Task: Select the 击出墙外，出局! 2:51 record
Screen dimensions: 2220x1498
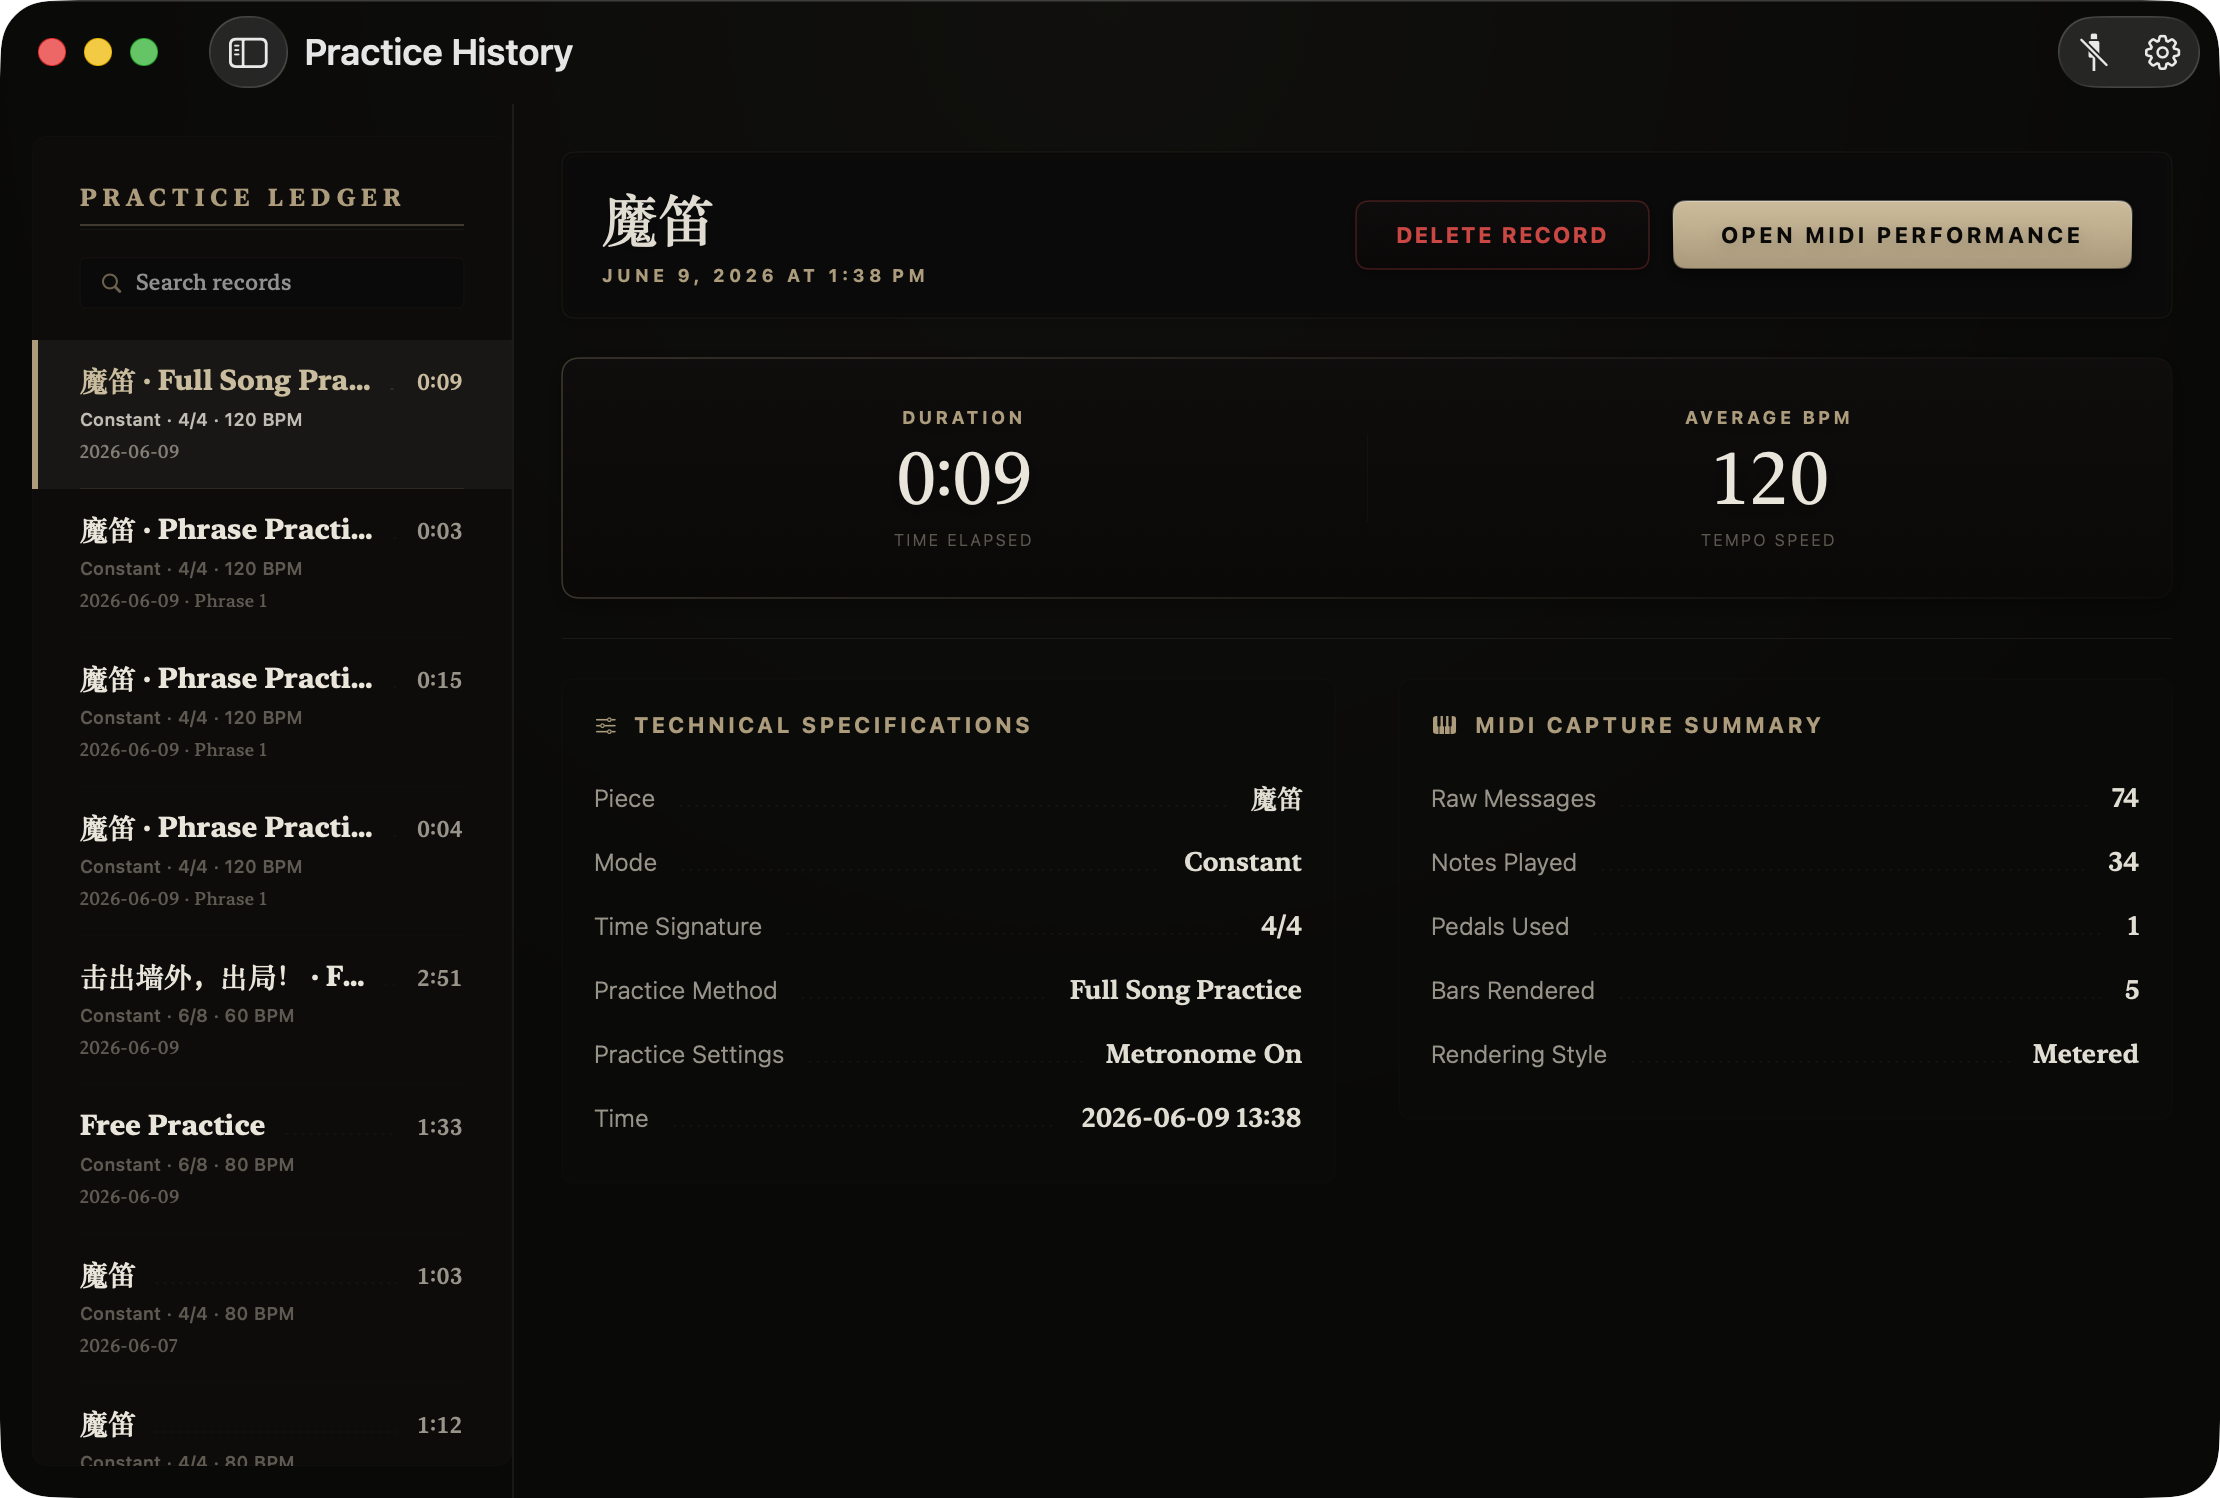Action: (273, 1010)
